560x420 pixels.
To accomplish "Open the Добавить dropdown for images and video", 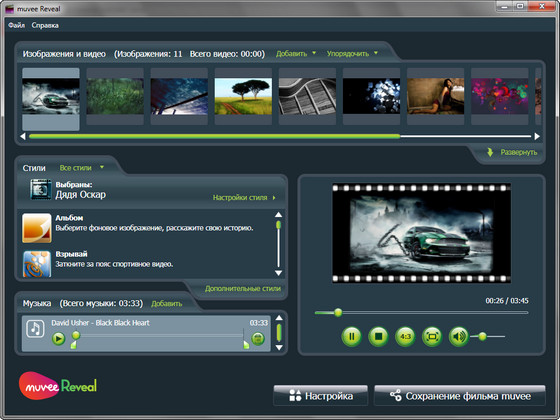I will coord(296,54).
